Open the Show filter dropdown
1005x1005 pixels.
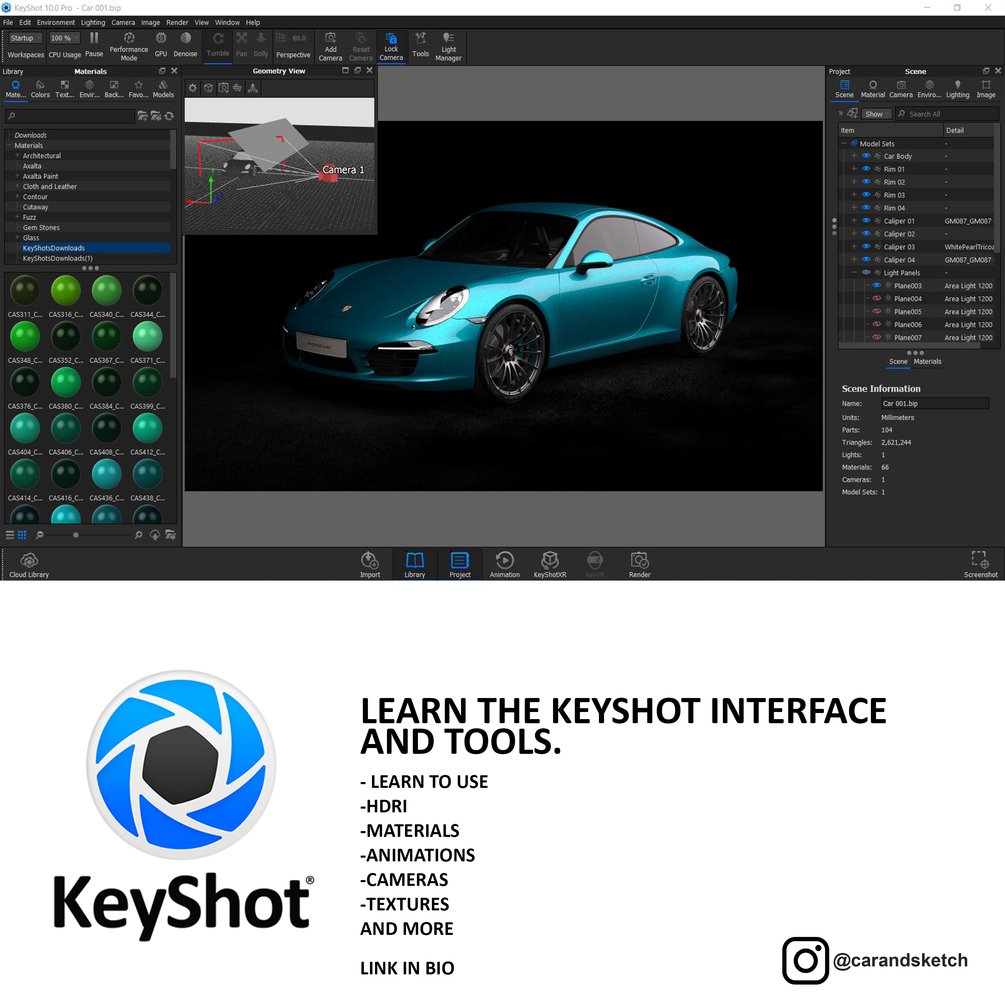tap(876, 114)
